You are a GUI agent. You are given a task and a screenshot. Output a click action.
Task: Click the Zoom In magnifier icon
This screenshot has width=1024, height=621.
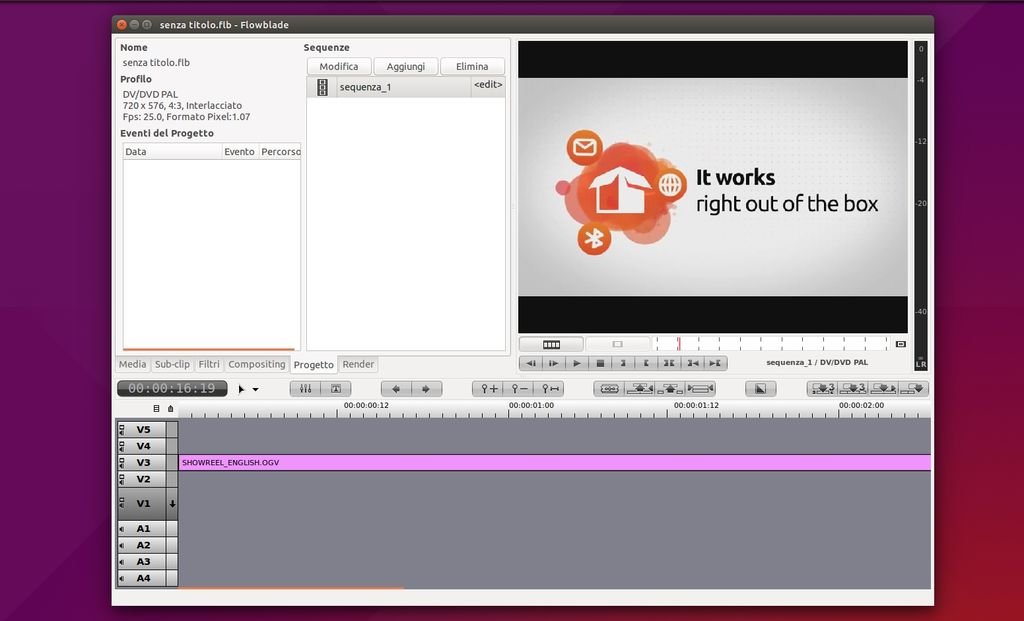click(489, 389)
